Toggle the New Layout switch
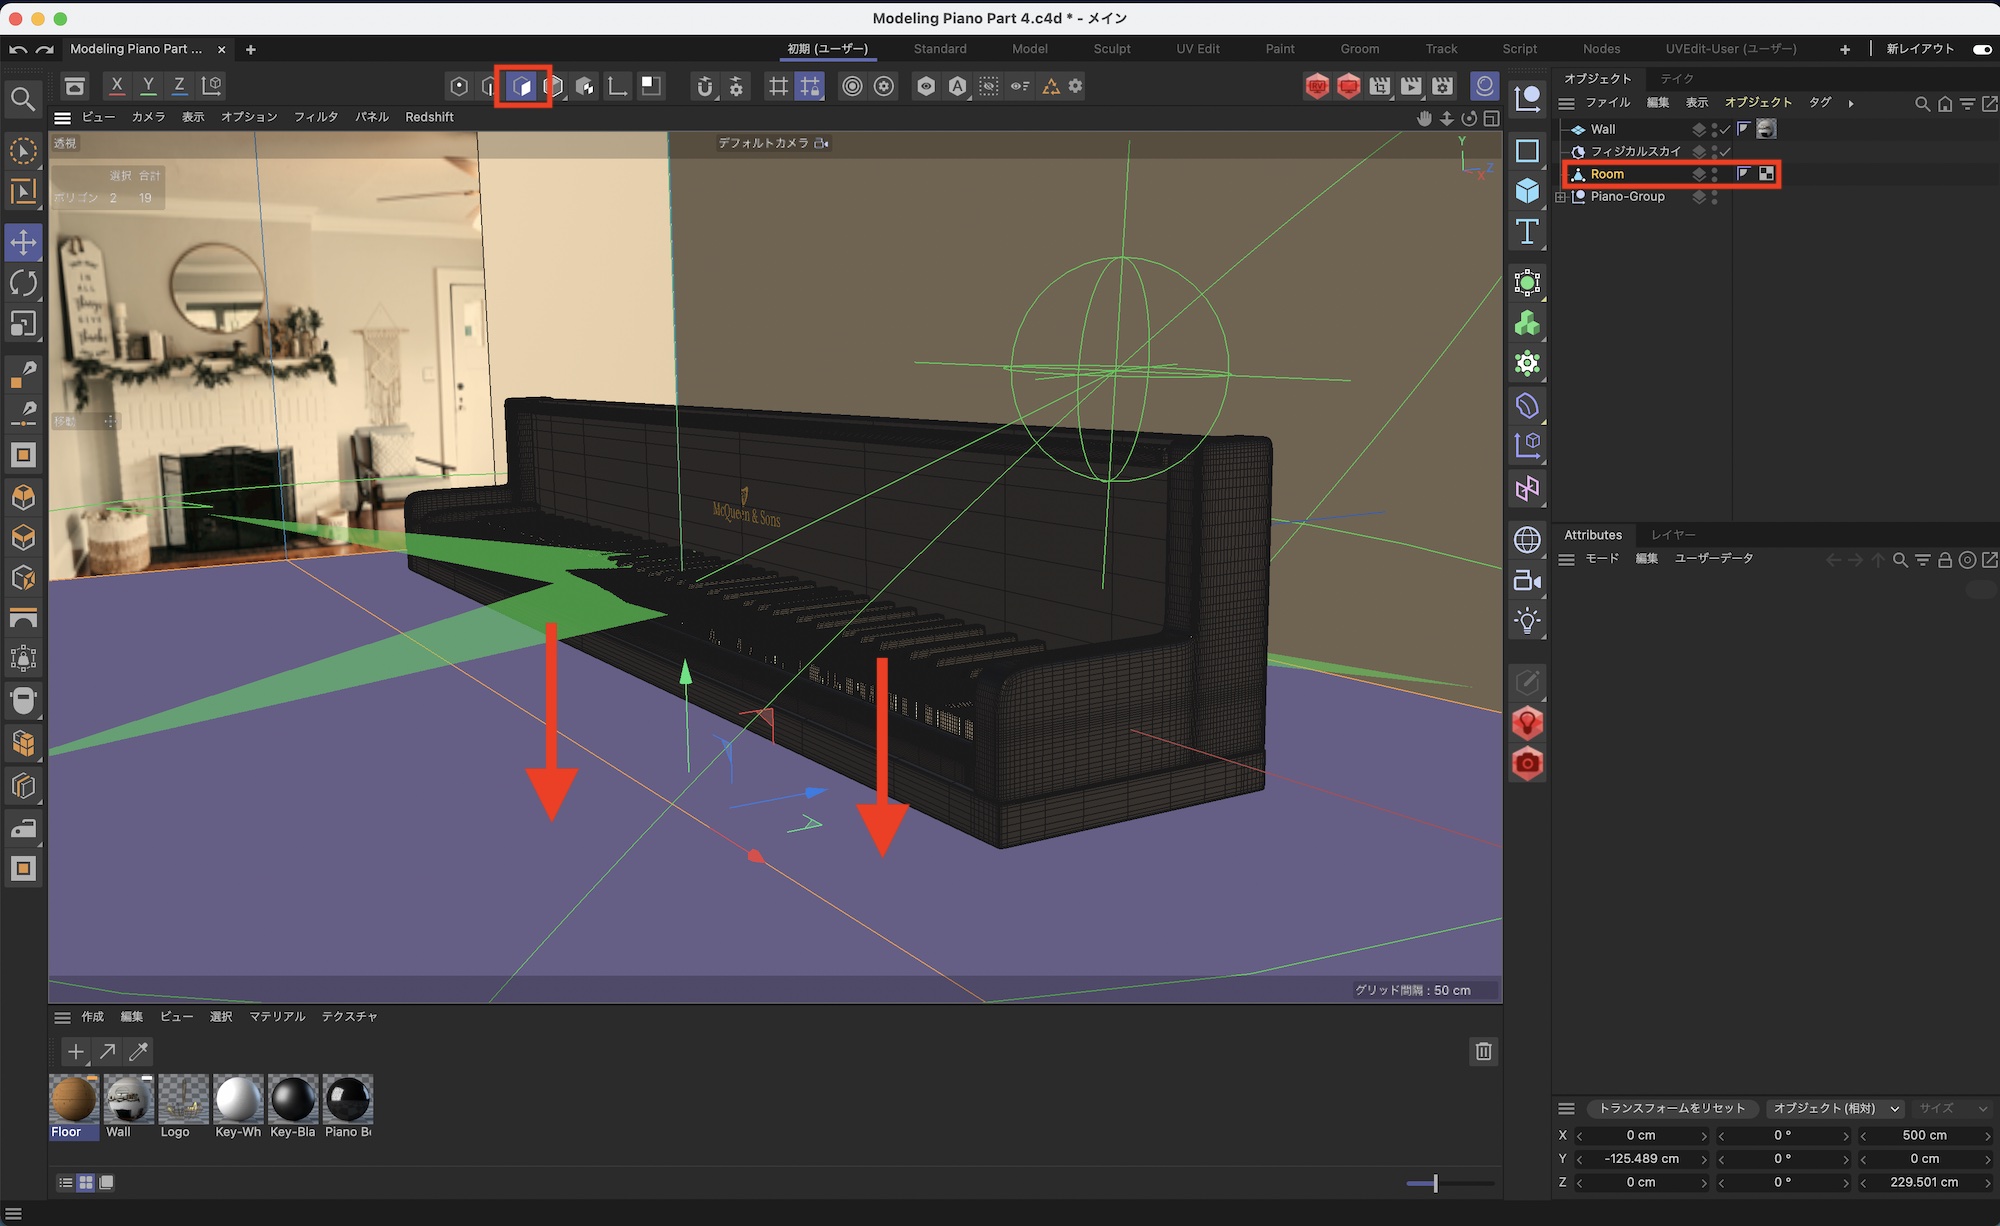 pos(1981,49)
